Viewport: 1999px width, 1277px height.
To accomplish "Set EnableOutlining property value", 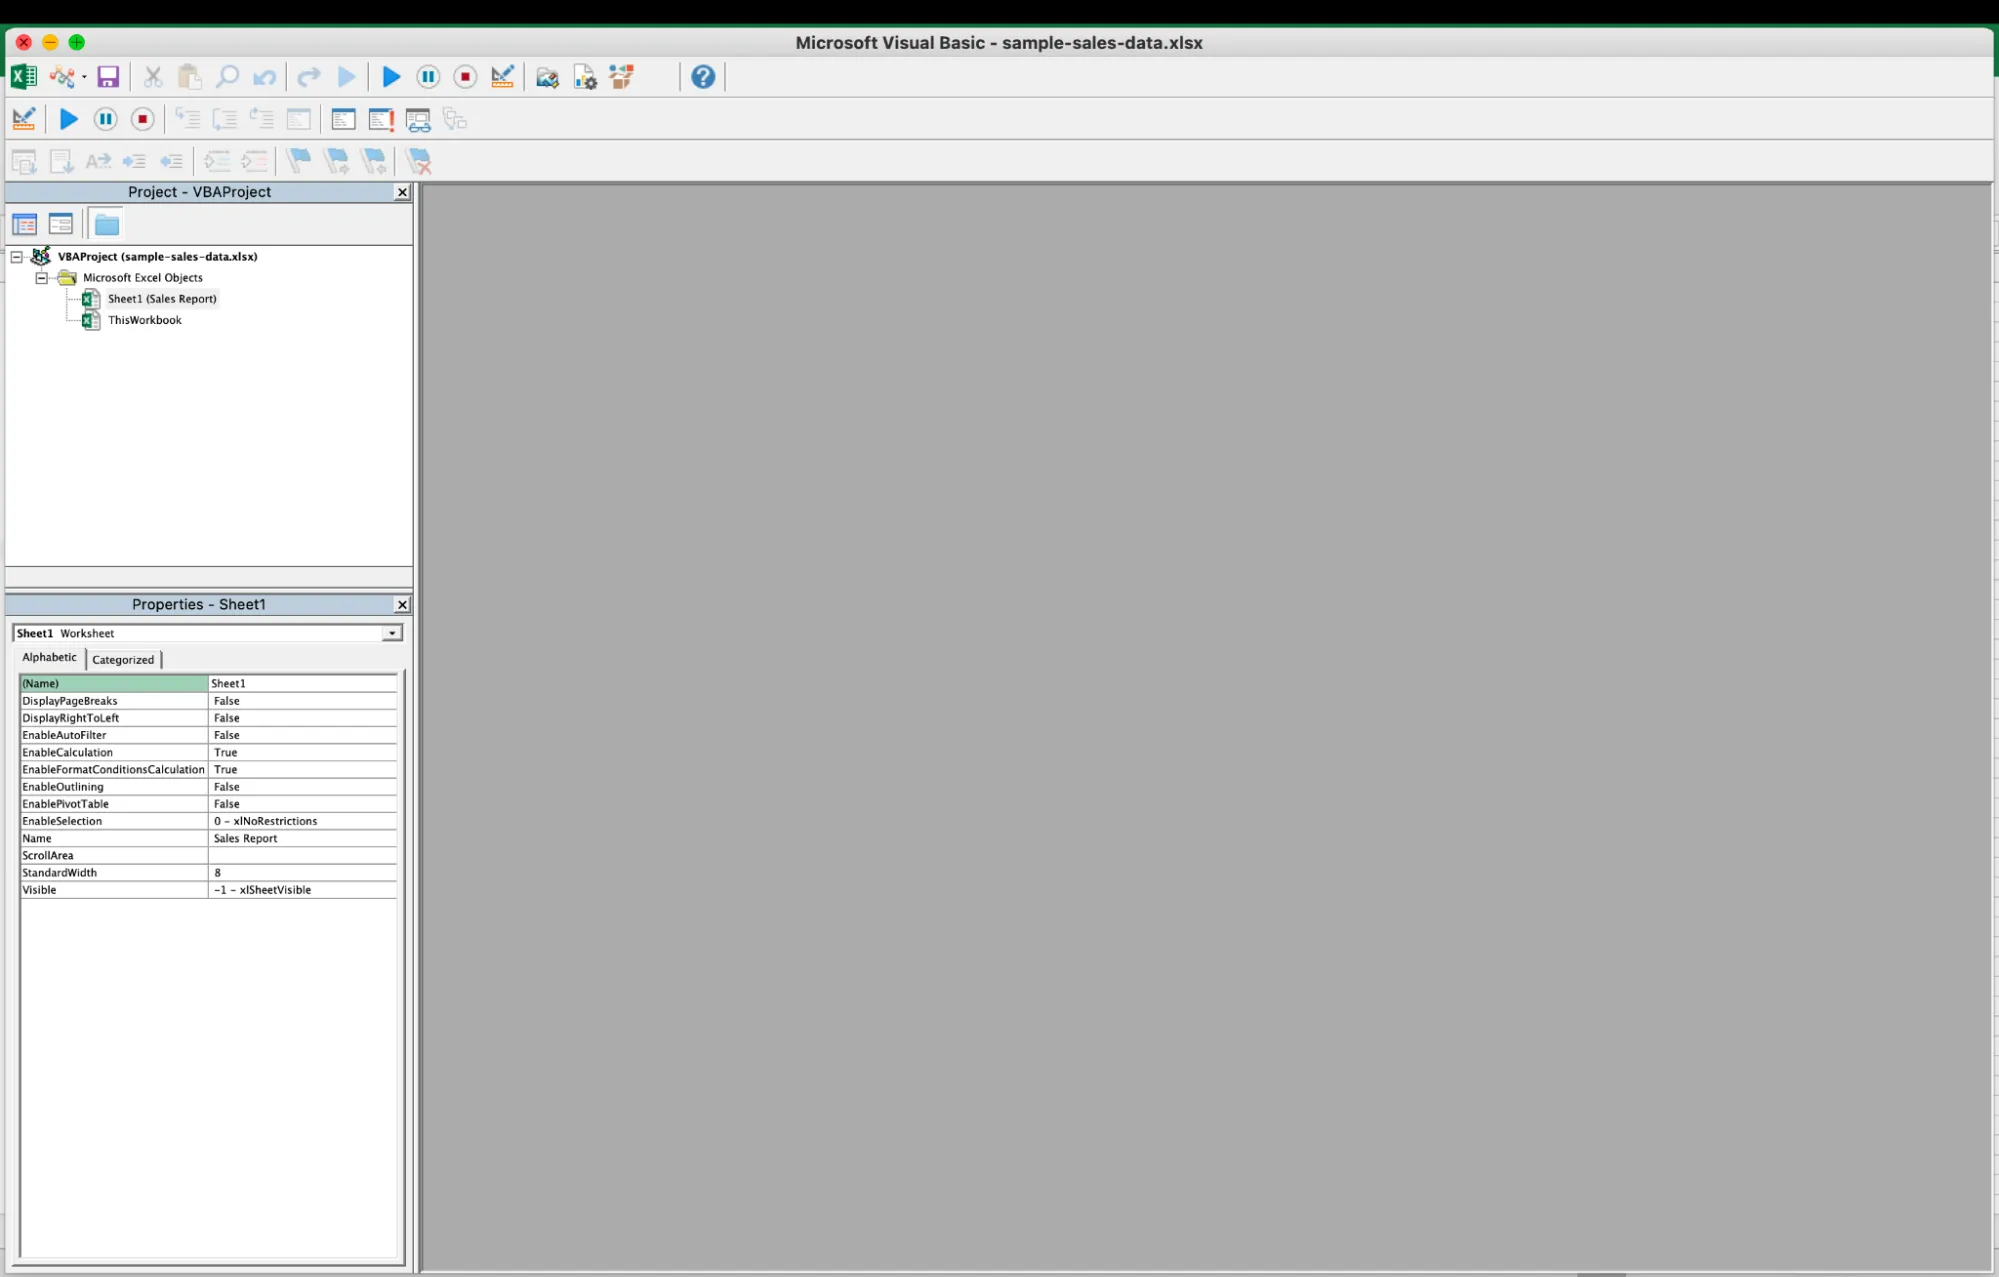I will (300, 787).
